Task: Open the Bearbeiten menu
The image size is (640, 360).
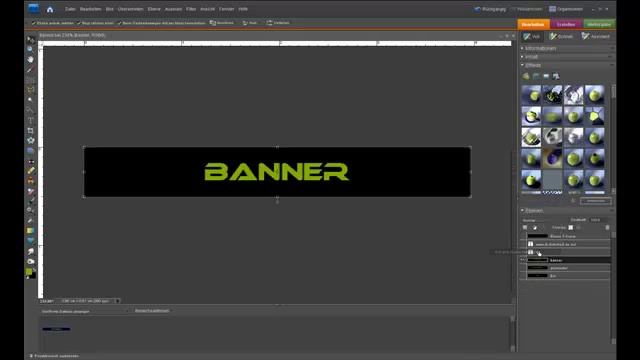Action: pos(91,9)
